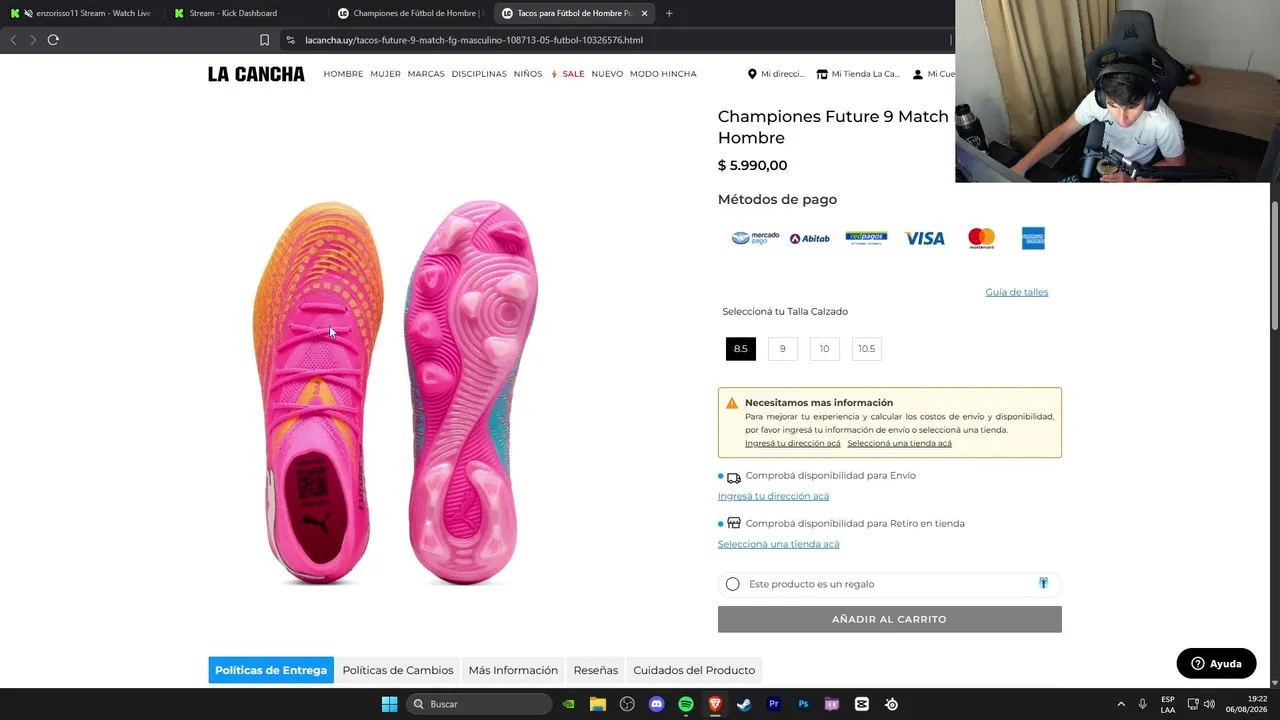
Task: Open the HOMBRE menu
Action: 343,74
